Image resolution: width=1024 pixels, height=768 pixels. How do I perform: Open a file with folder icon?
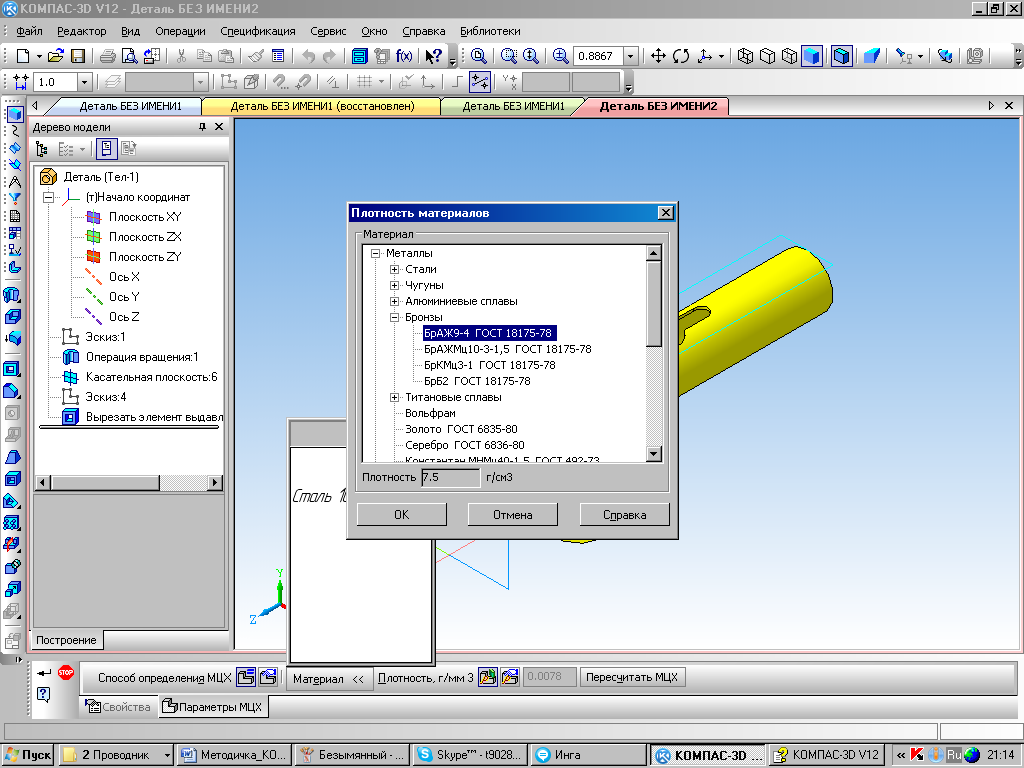pyautogui.click(x=56, y=56)
